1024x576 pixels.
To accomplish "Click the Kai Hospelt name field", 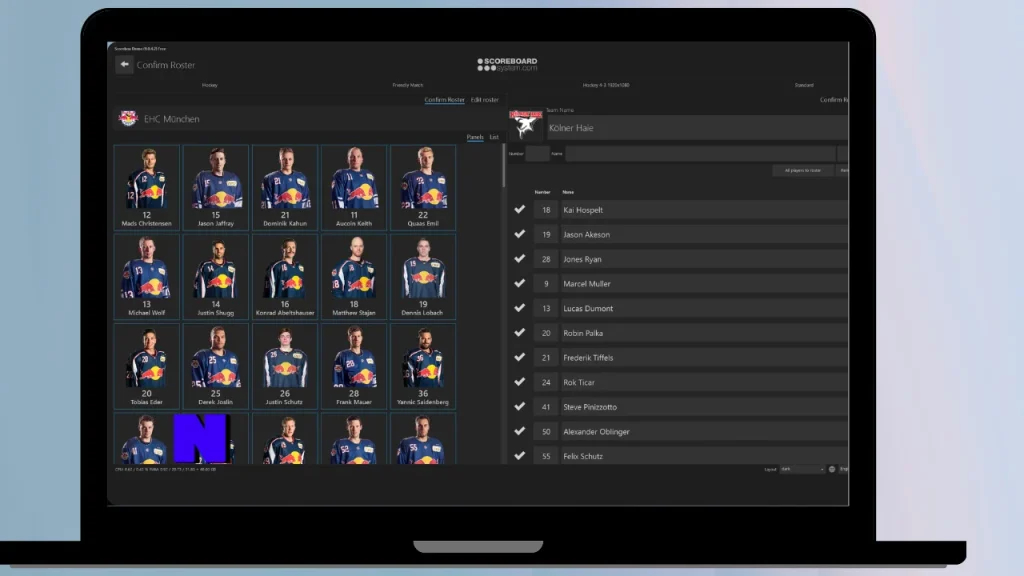I will coord(705,210).
